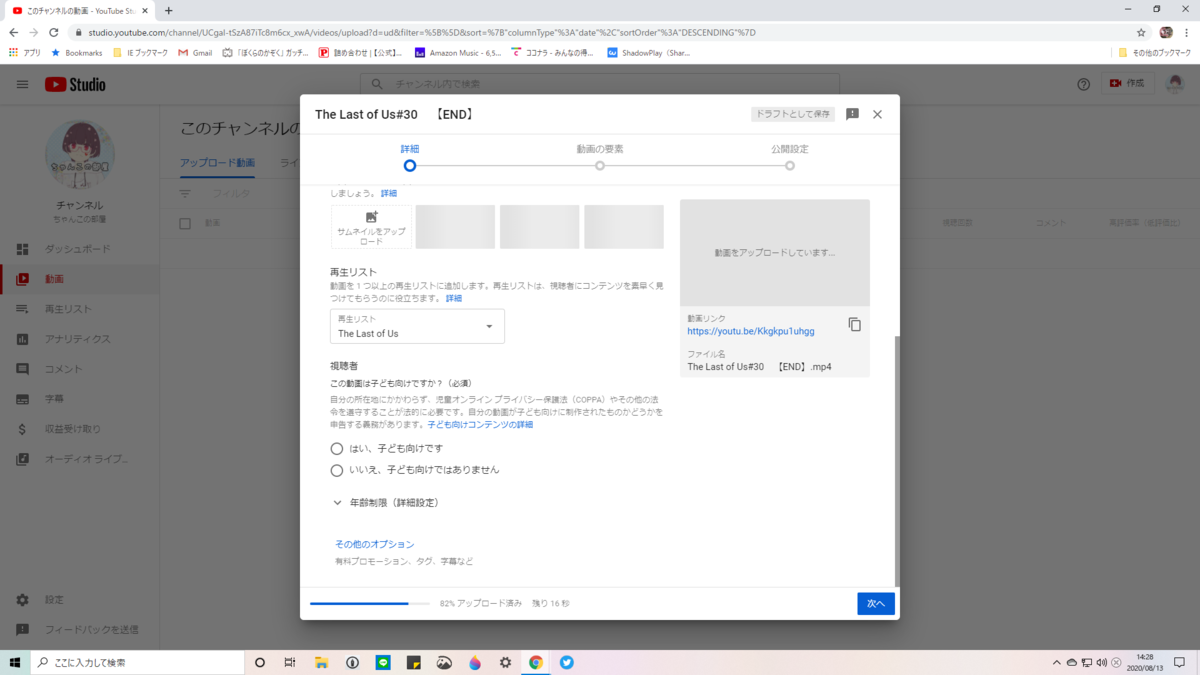Copy the video link with the copy icon
The height and width of the screenshot is (675, 1200).
[854, 325]
